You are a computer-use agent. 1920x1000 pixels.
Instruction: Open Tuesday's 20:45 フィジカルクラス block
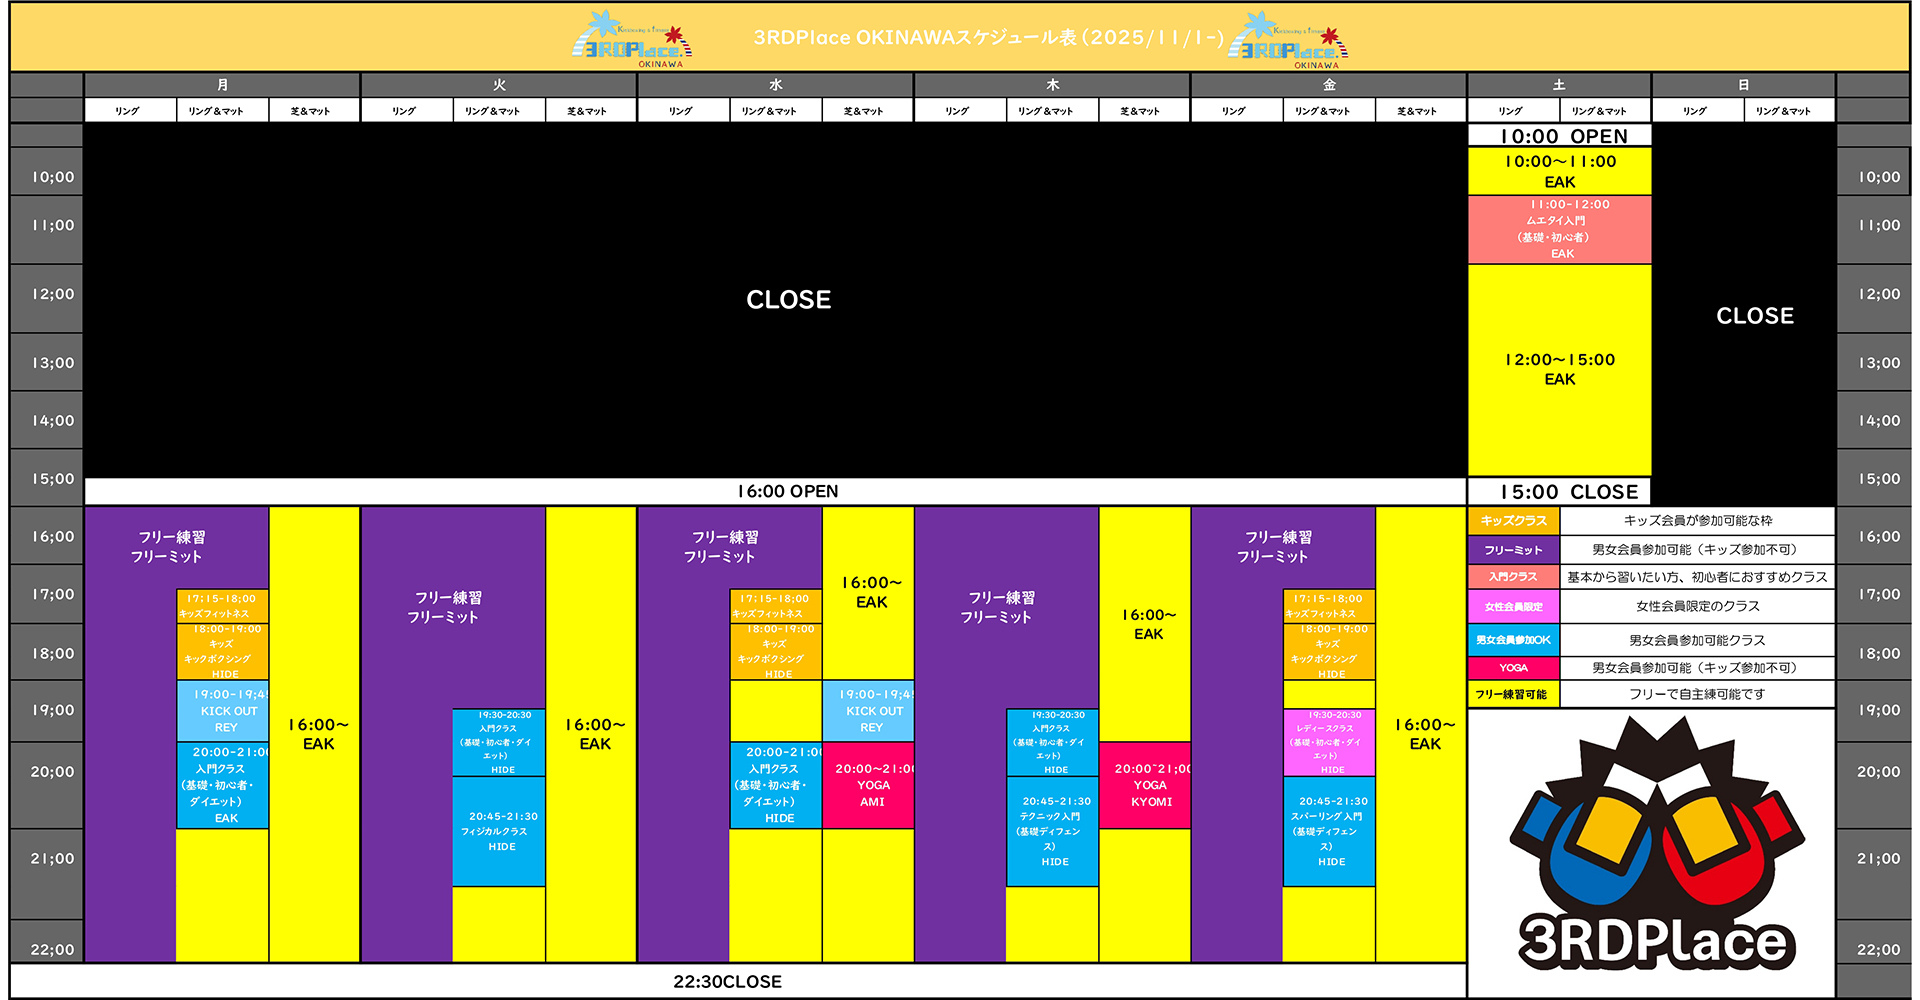pyautogui.click(x=498, y=831)
